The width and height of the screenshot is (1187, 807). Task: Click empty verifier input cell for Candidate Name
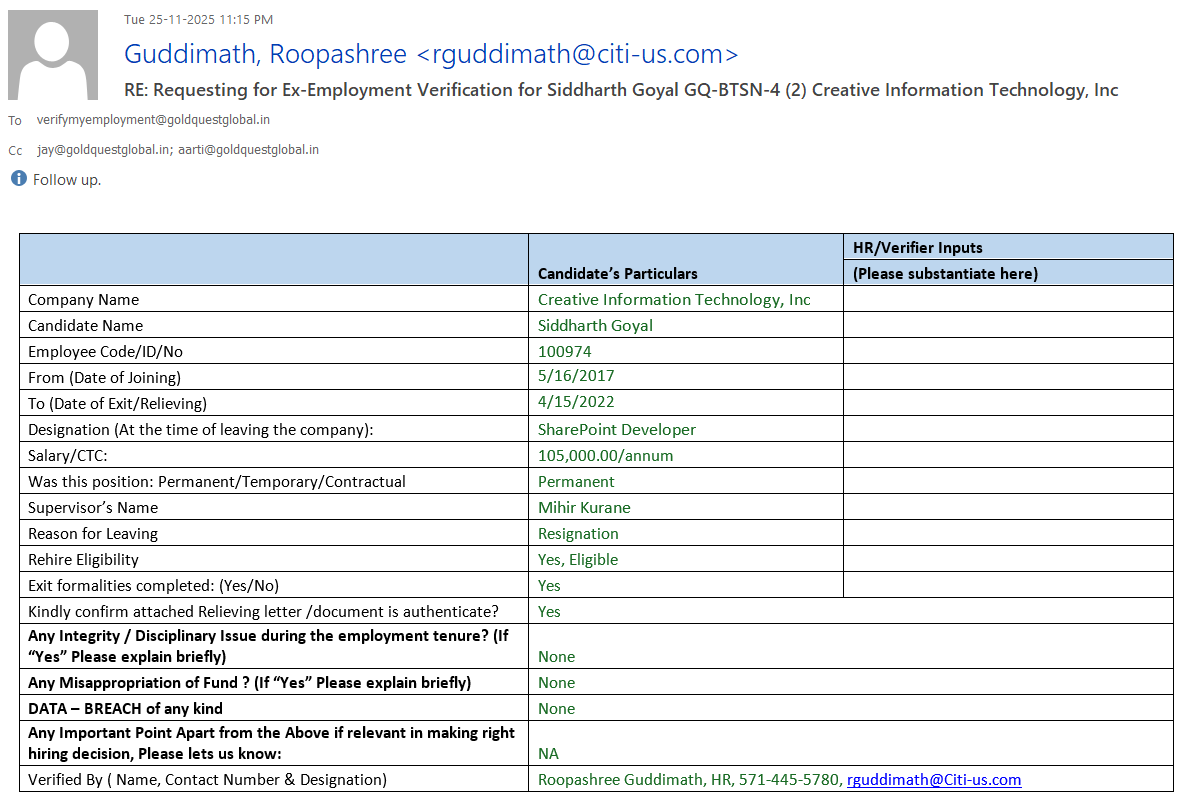pyautogui.click(x=1007, y=325)
